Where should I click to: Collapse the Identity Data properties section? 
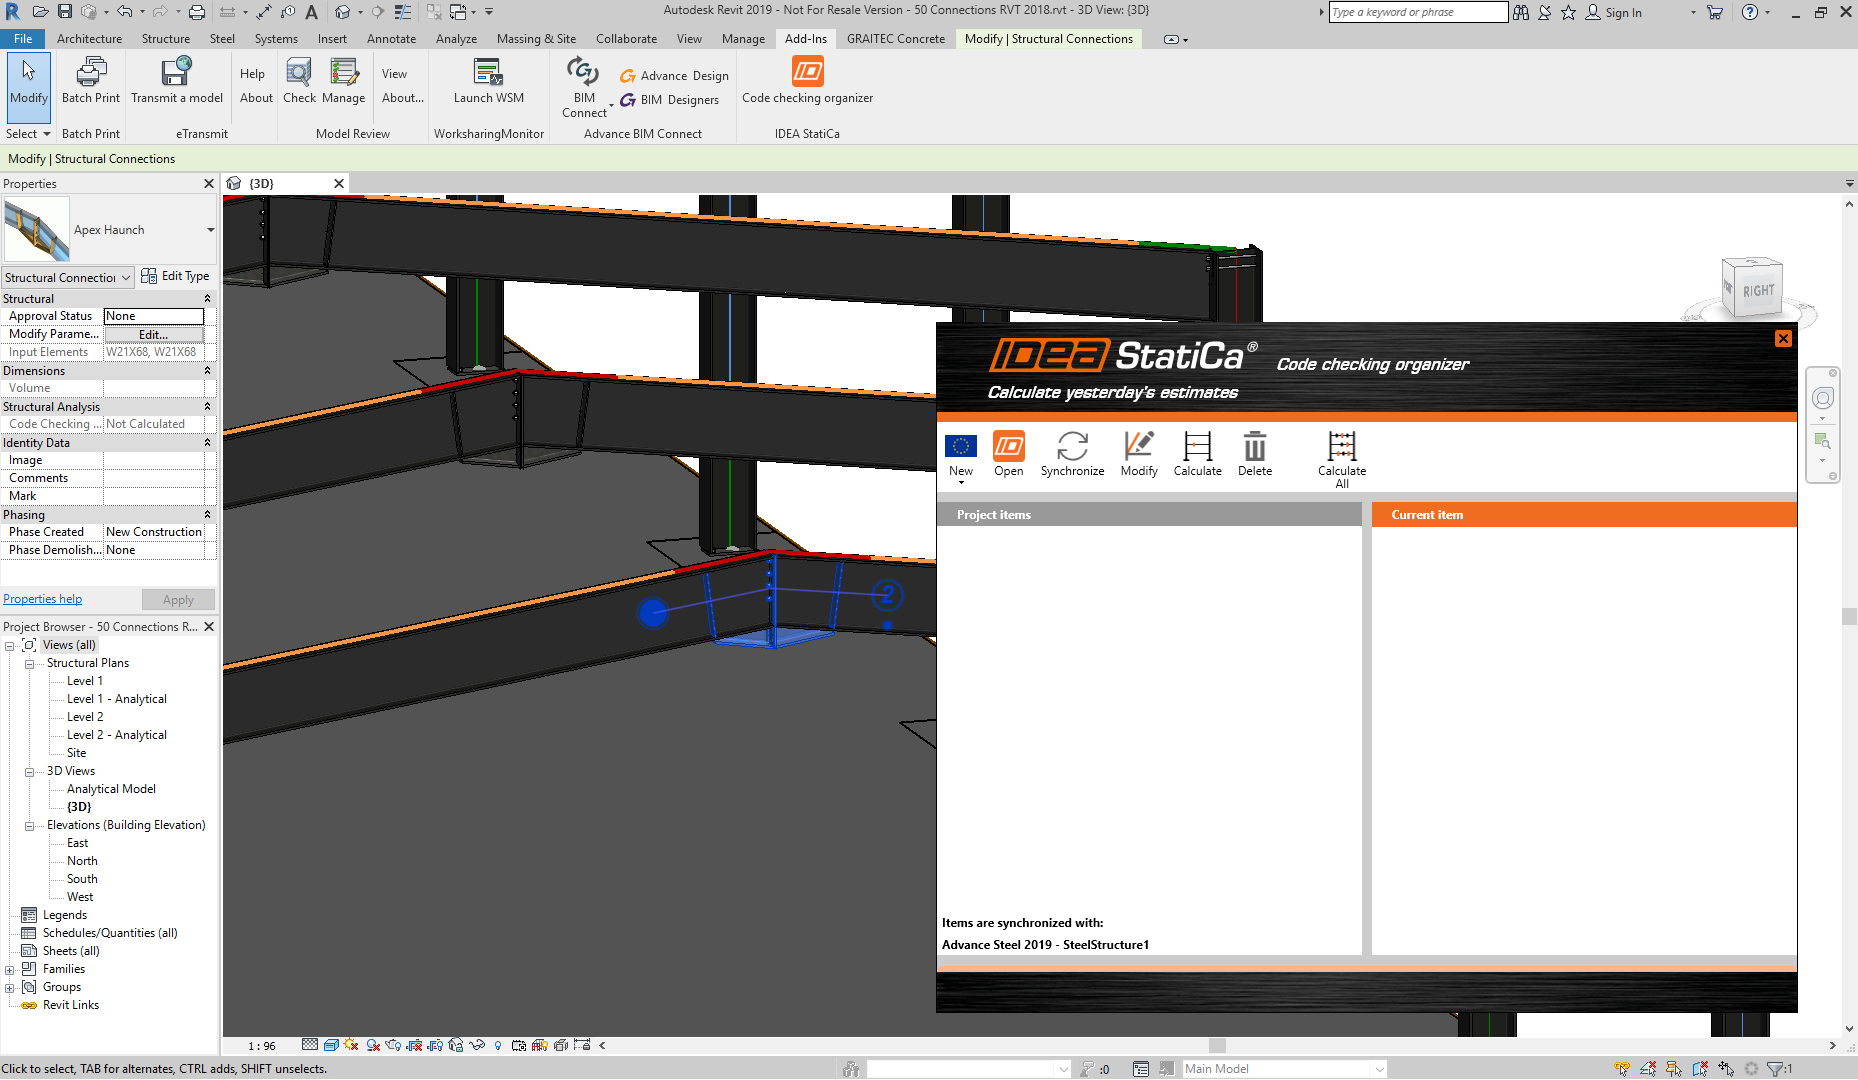tap(207, 443)
